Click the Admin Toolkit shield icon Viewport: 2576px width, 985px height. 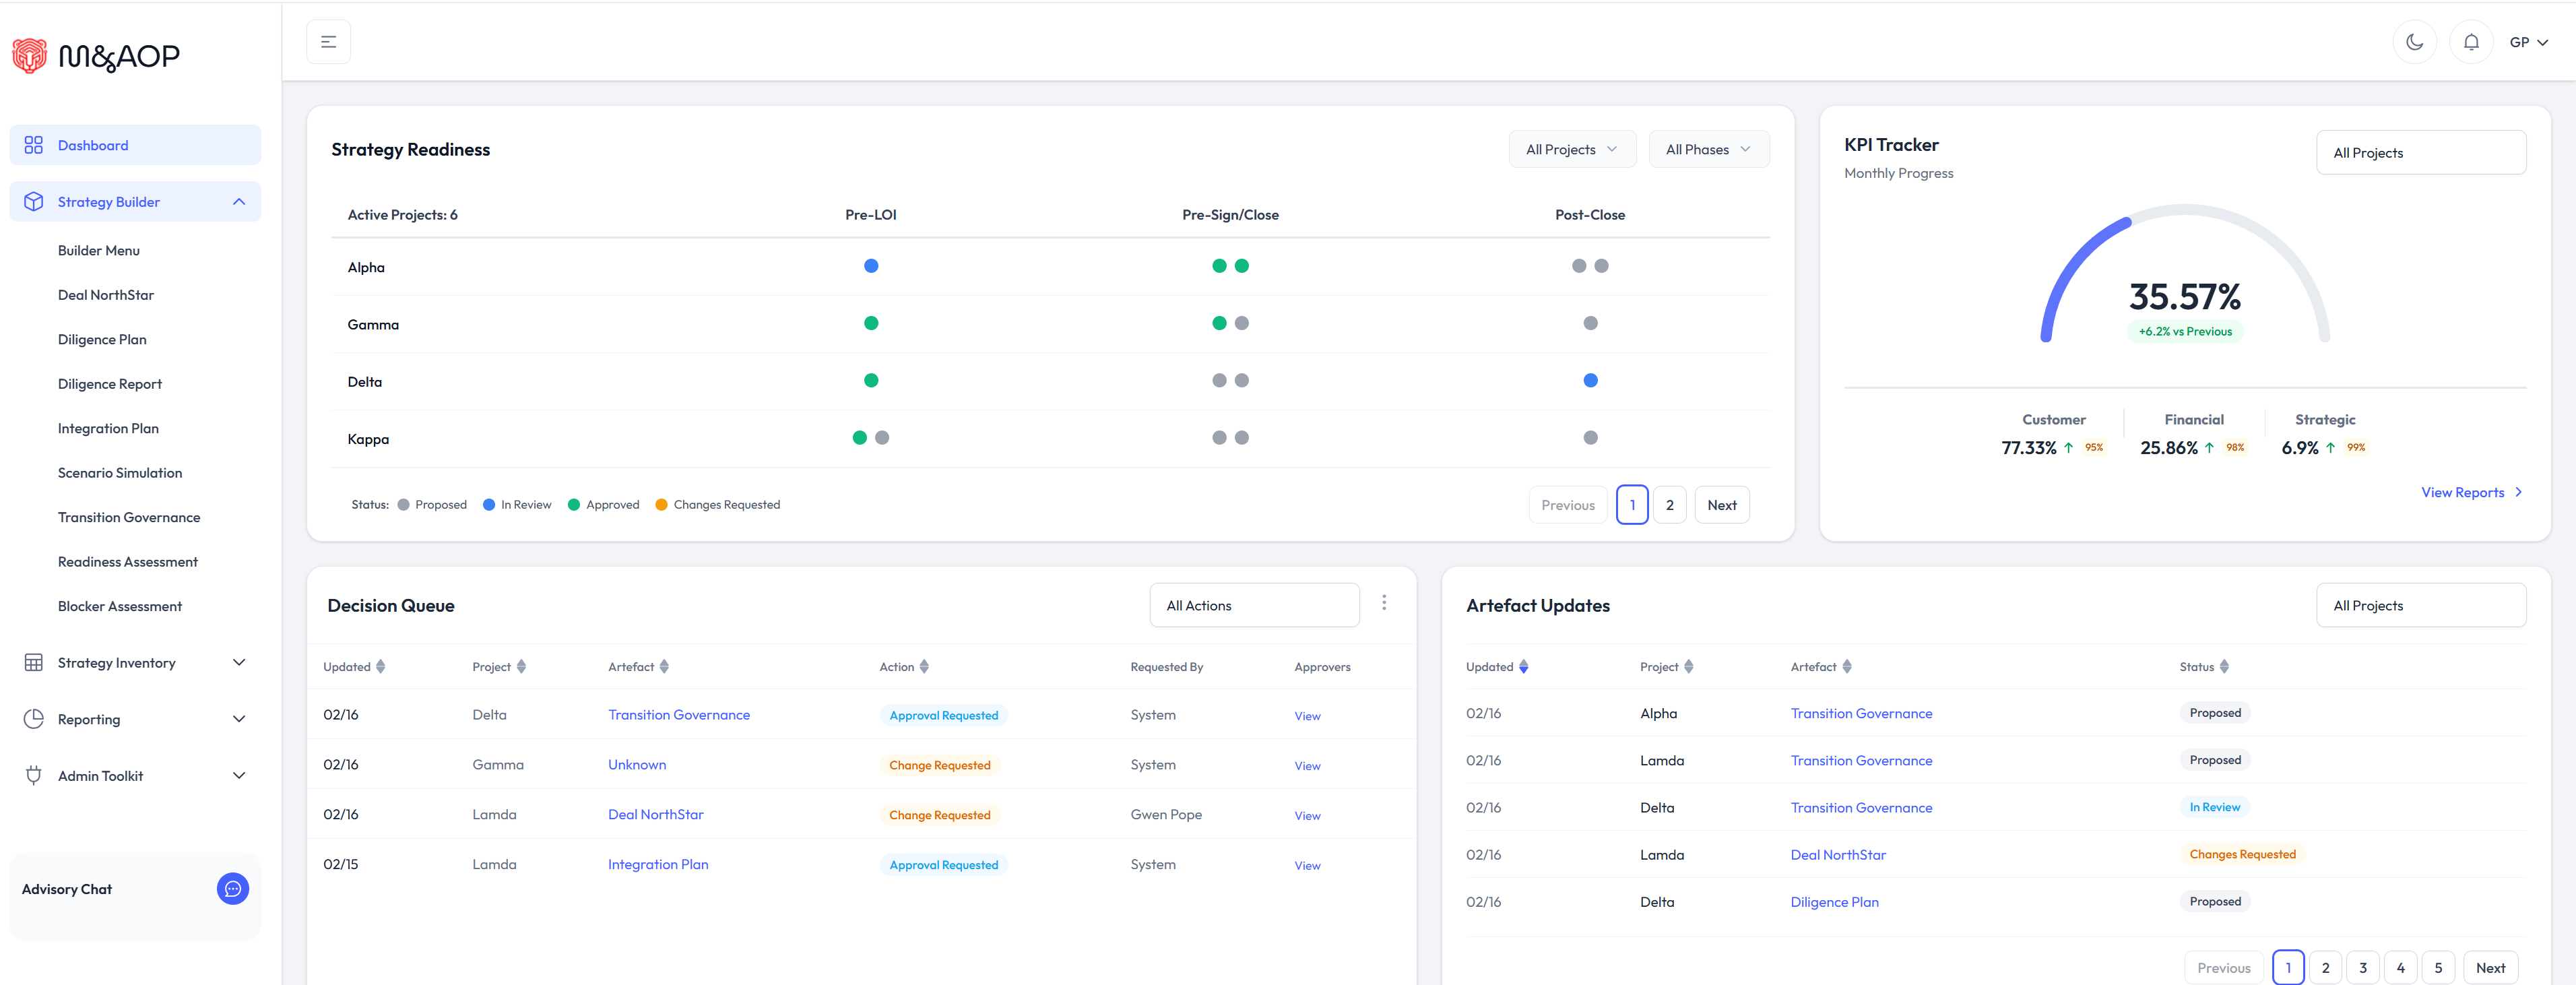pyautogui.click(x=33, y=775)
